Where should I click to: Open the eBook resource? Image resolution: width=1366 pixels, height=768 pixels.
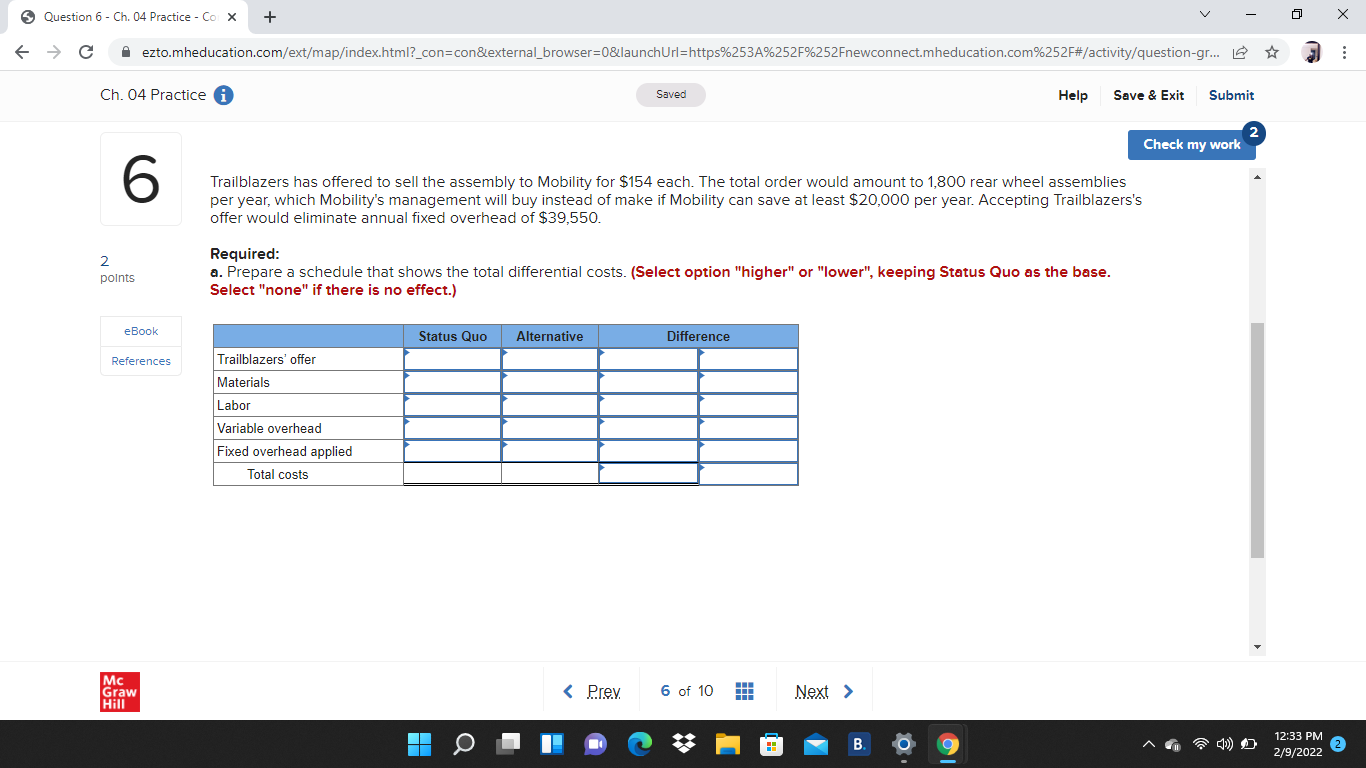[x=140, y=331]
